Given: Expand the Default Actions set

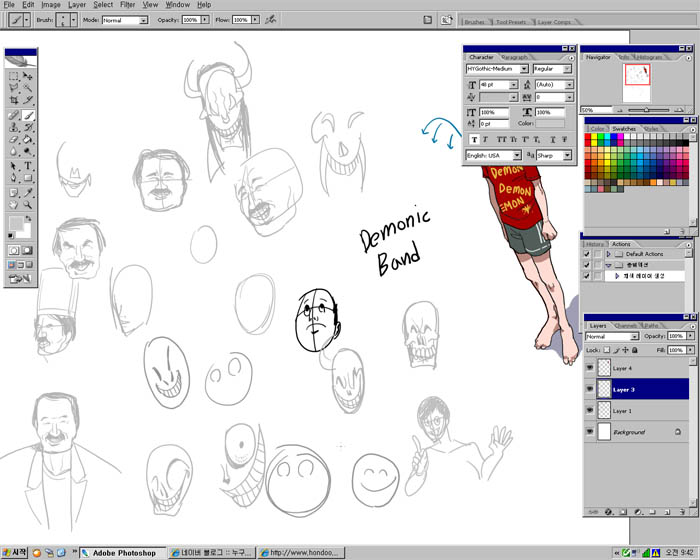Looking at the screenshot, I should (608, 254).
